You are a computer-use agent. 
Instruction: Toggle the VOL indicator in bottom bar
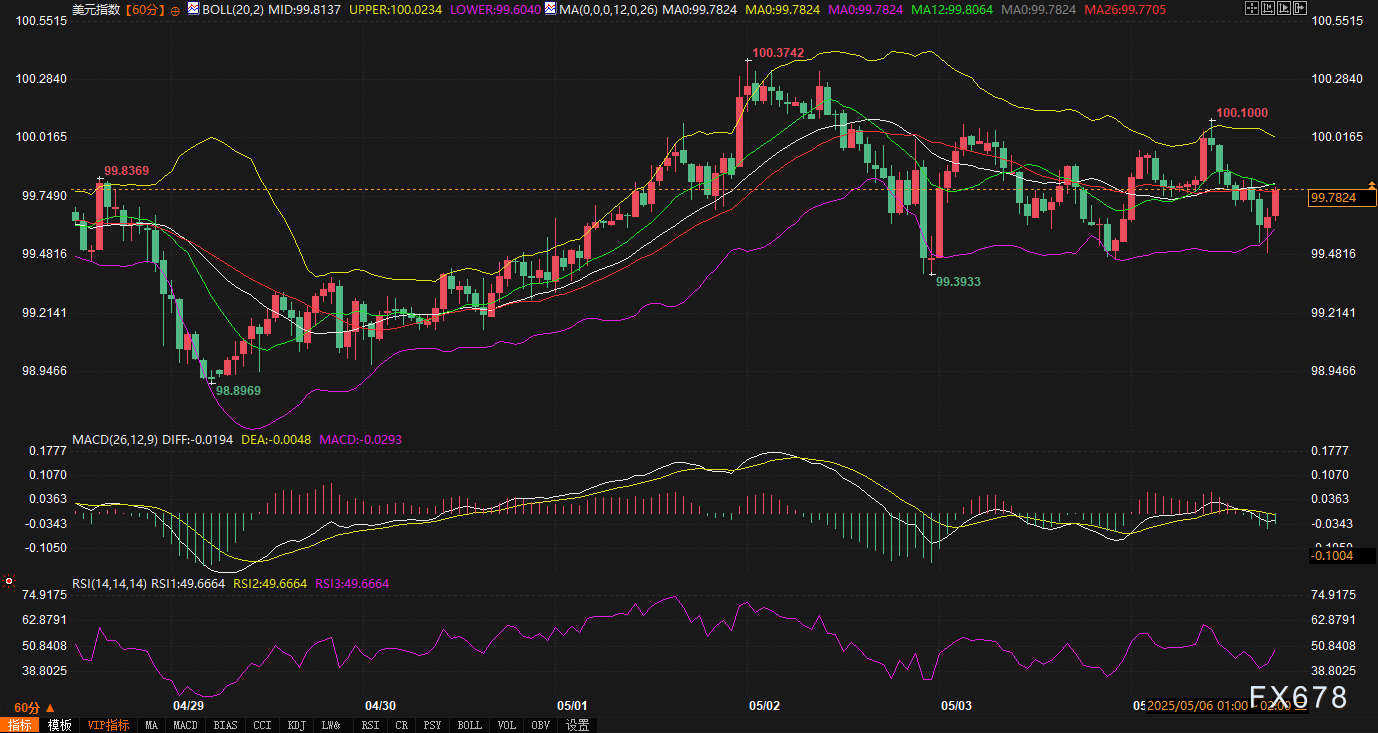tap(507, 725)
